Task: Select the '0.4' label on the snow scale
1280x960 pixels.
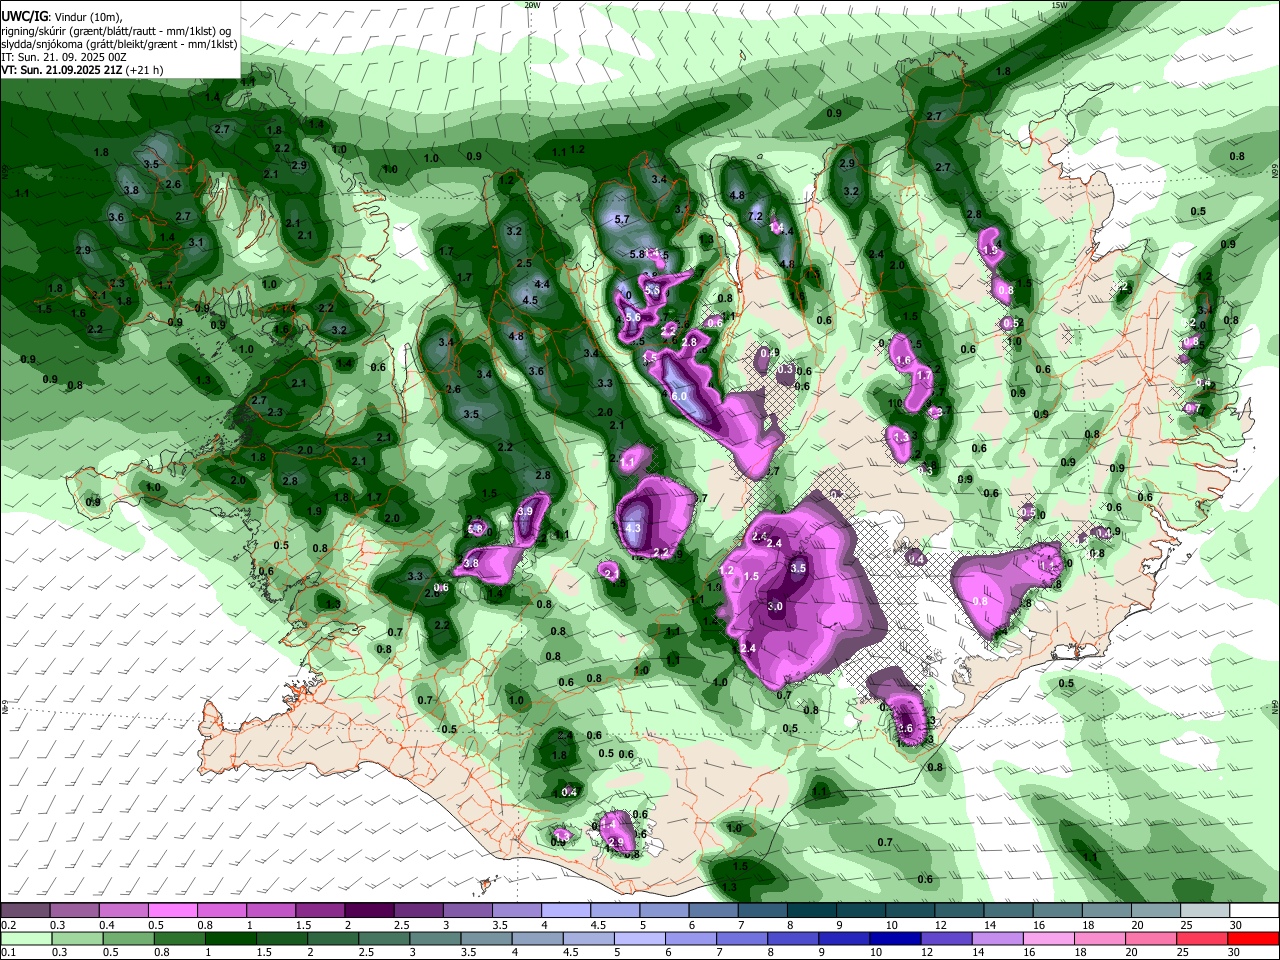Action: click(107, 925)
